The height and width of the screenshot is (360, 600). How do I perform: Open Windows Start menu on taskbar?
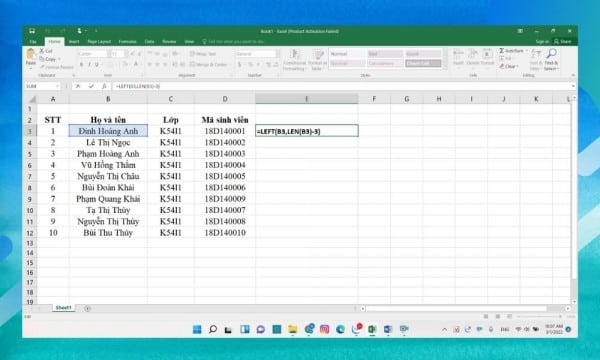pyautogui.click(x=197, y=329)
